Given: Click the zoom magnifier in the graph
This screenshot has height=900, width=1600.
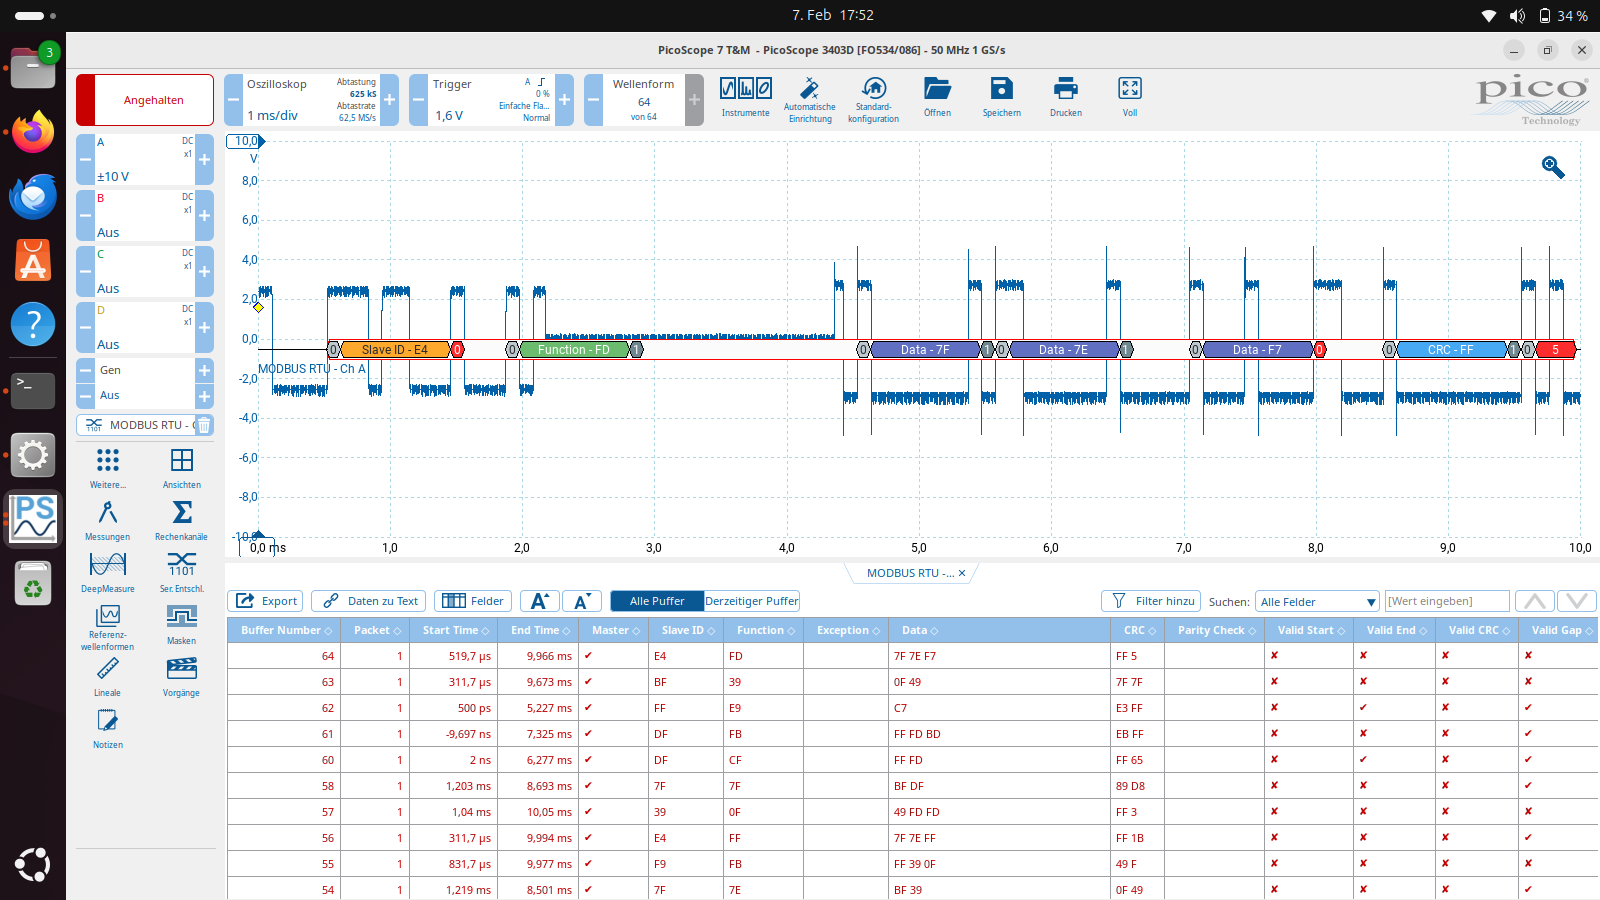Looking at the screenshot, I should 1552,167.
